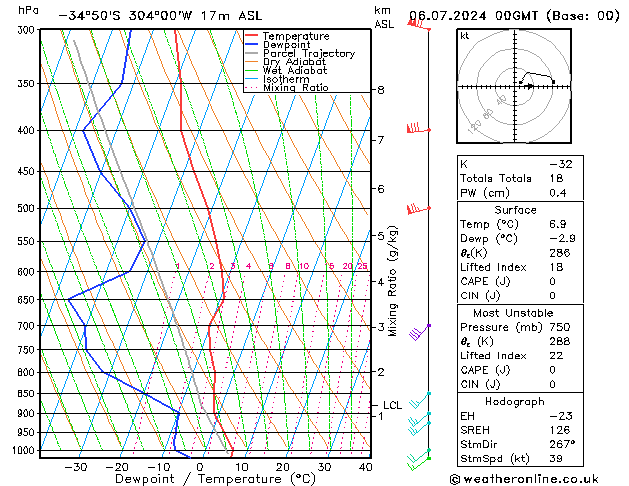Viewport: 629px width, 486px height.
Task: Click the 850 hPa pressure axis label
Action: point(28,394)
